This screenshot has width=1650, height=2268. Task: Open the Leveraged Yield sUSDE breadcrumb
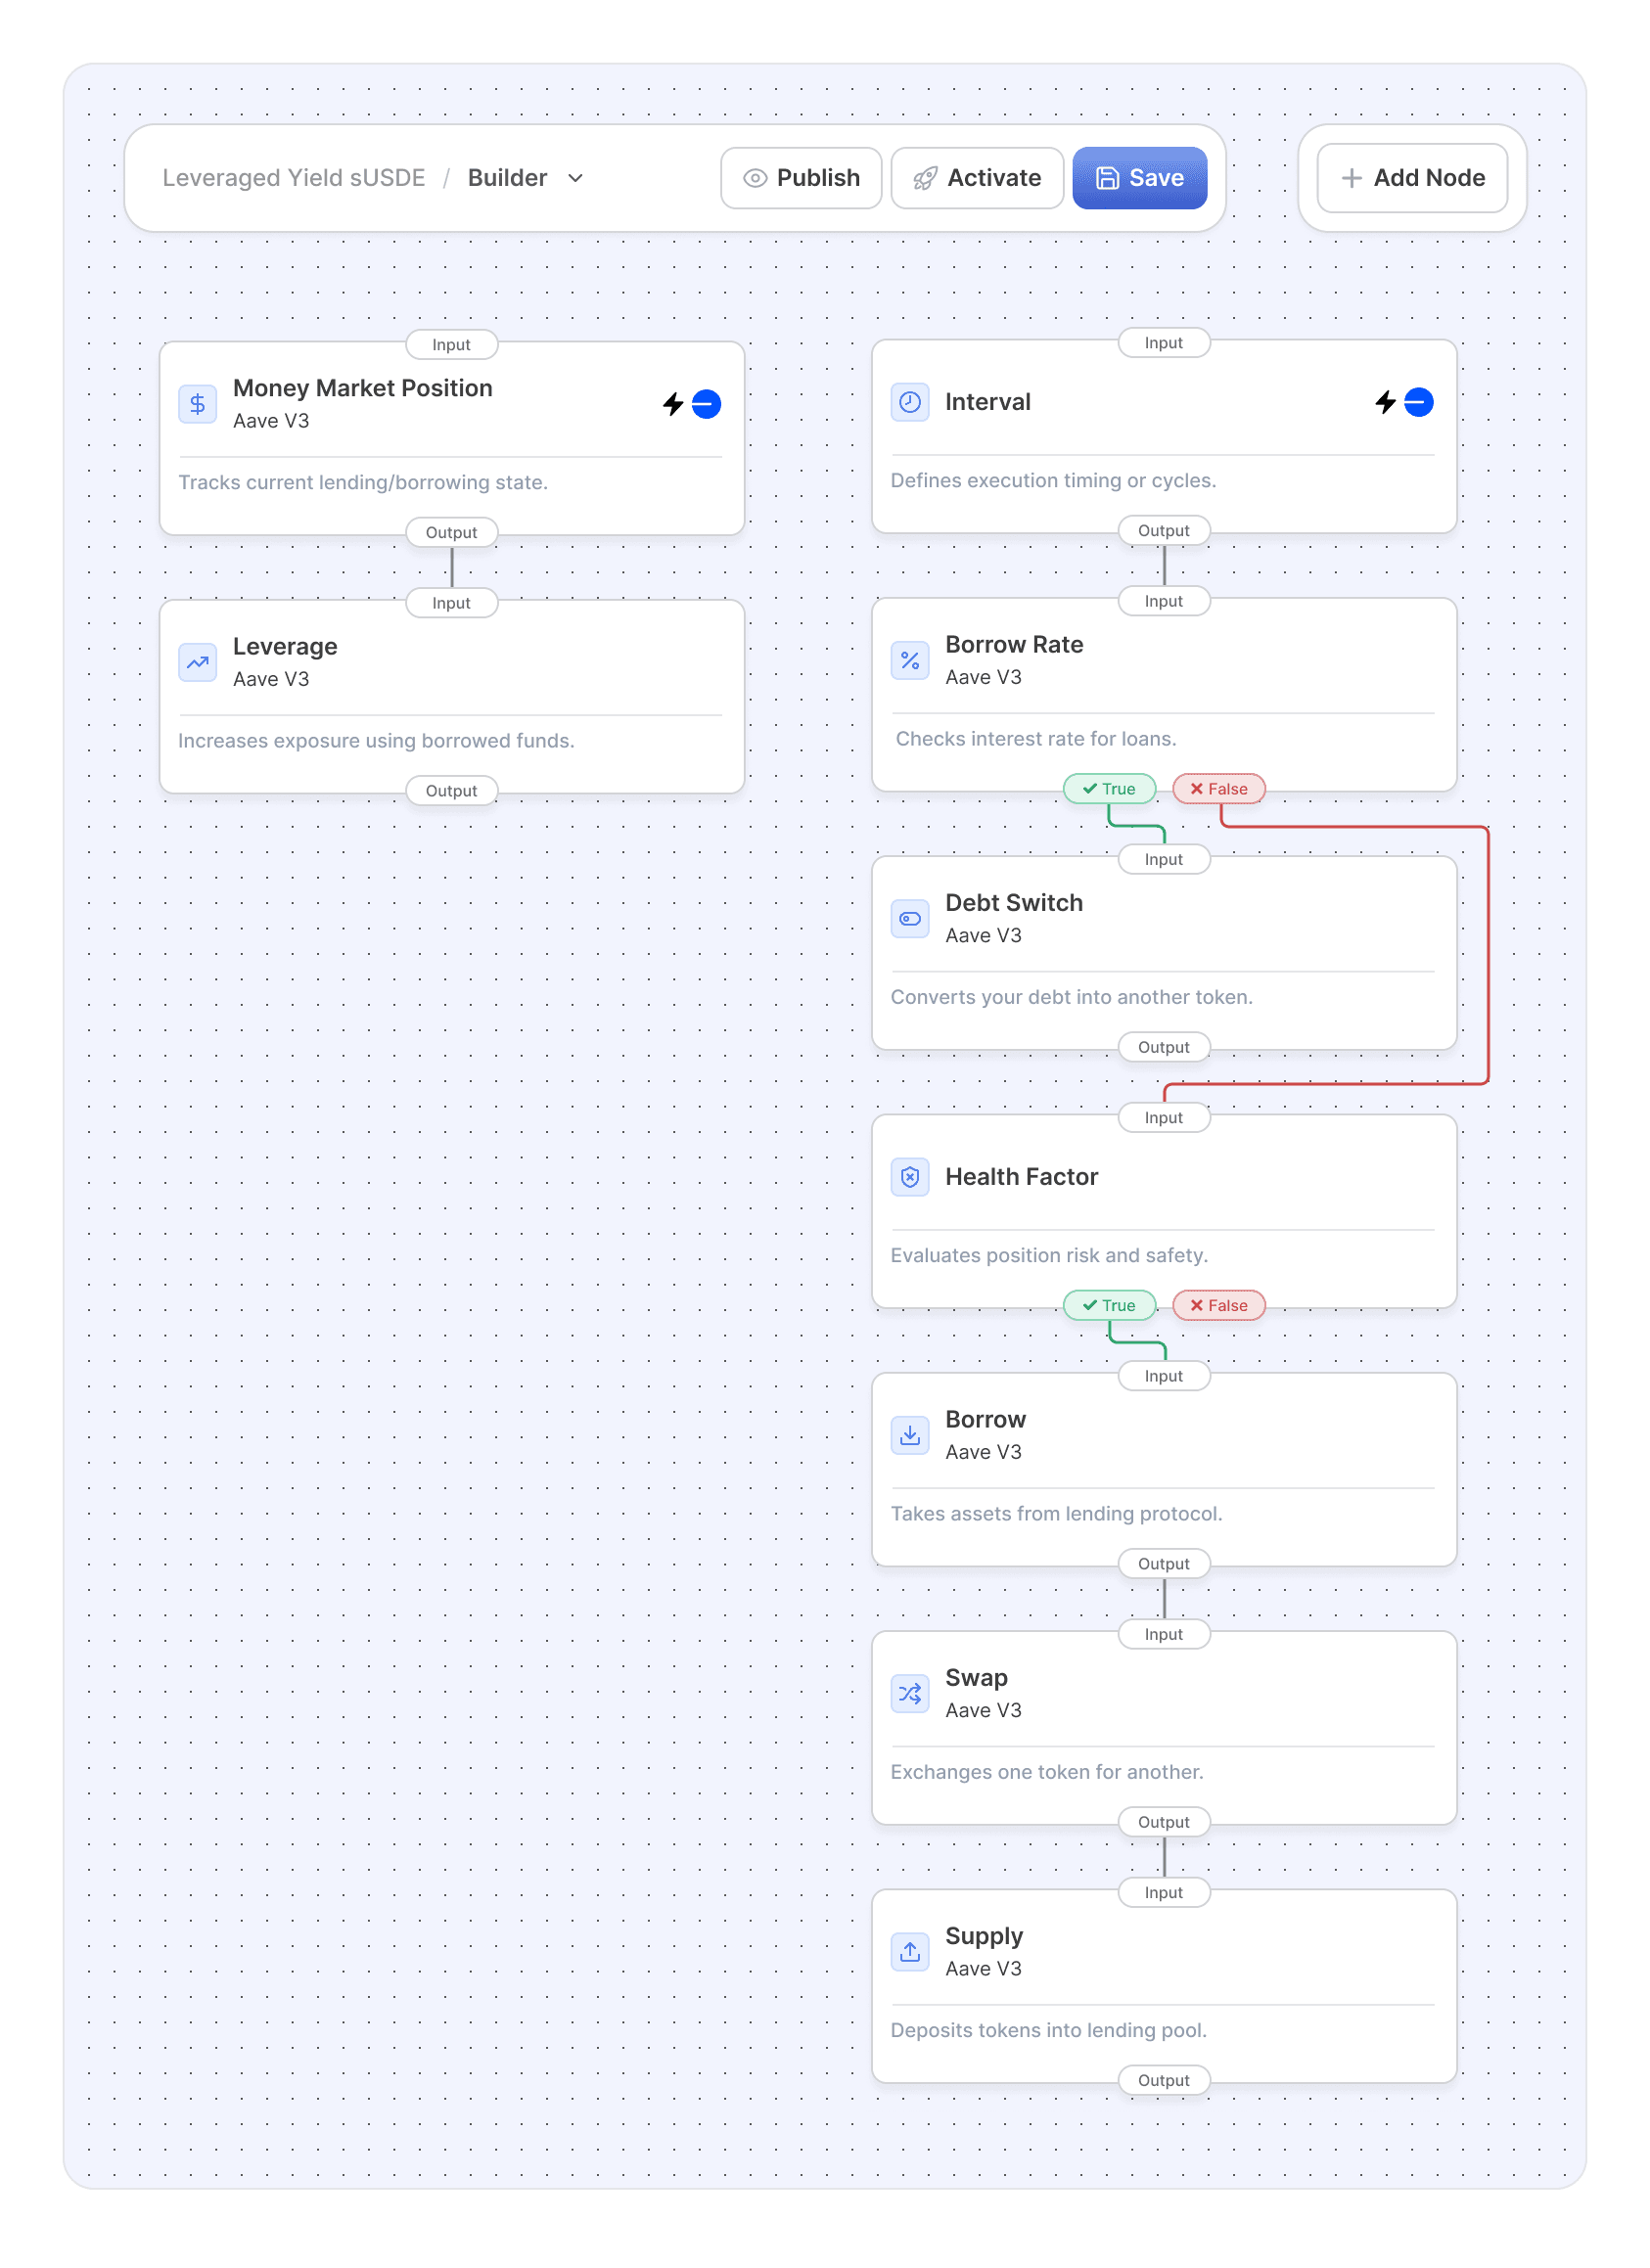pos(293,178)
